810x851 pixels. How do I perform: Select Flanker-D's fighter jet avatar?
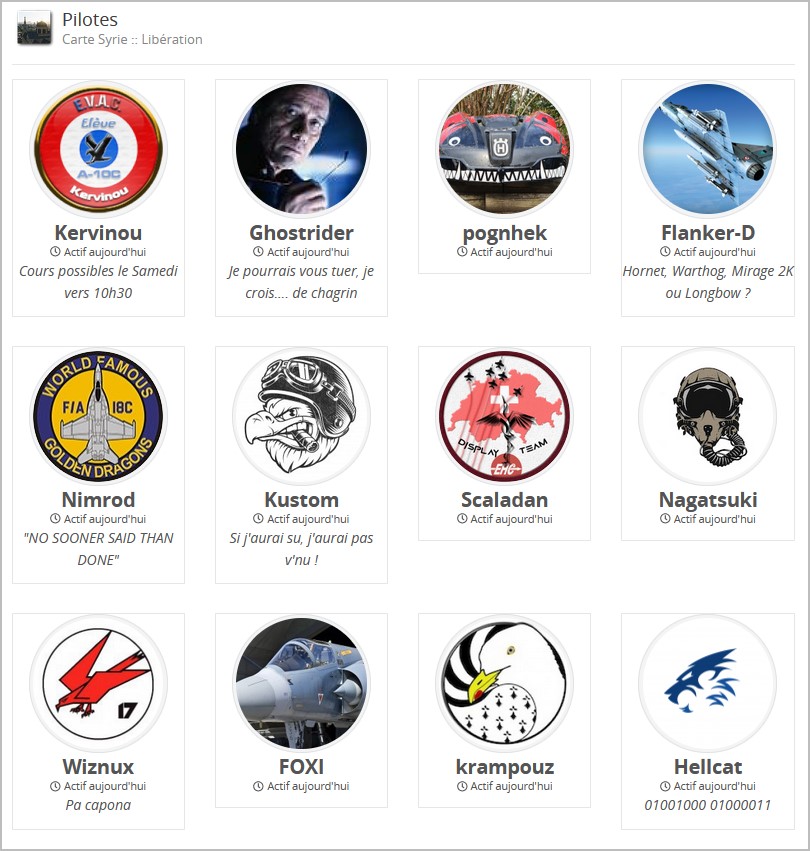pos(707,149)
